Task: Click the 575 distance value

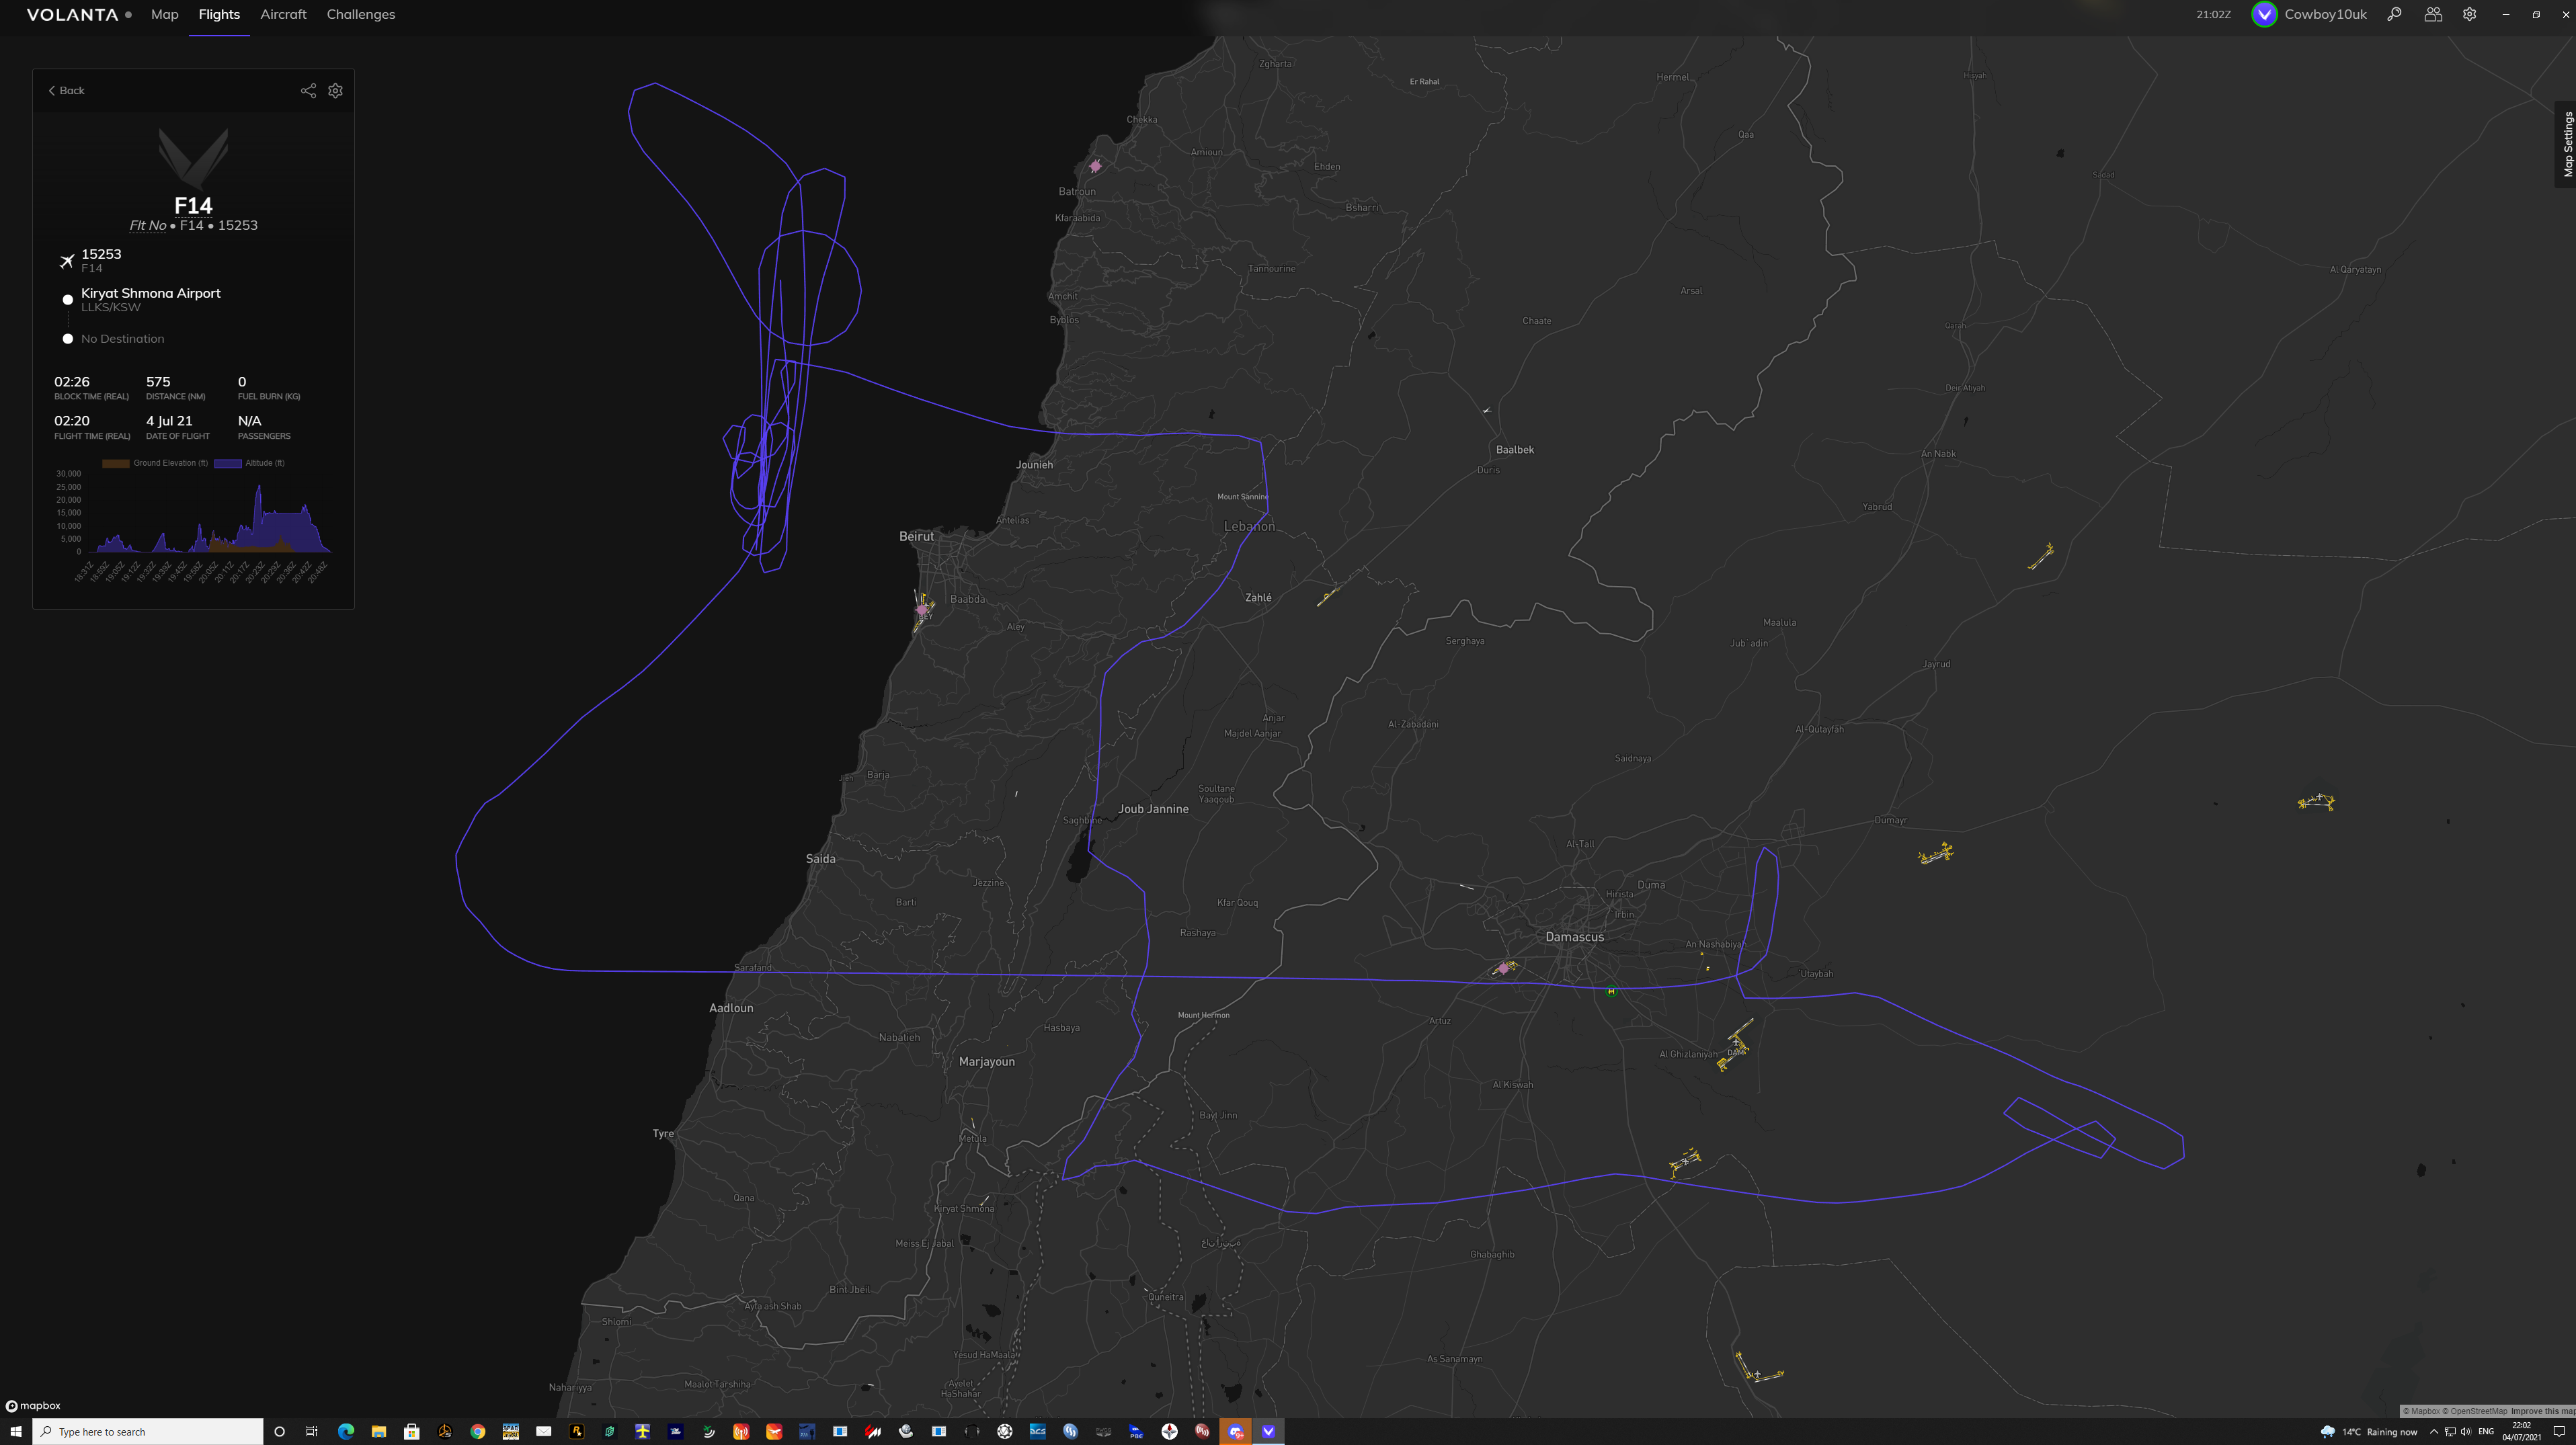Action: tap(158, 382)
